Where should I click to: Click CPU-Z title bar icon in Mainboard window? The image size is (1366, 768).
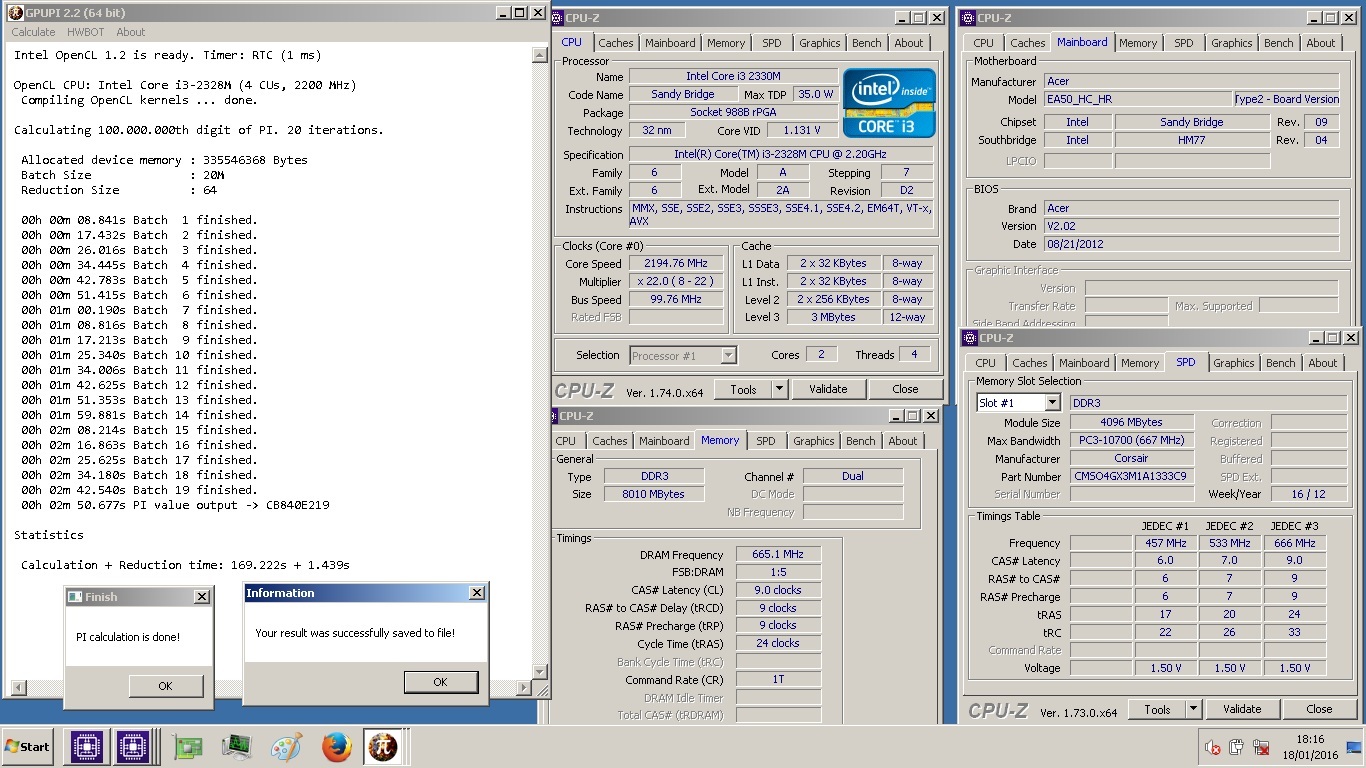[966, 17]
